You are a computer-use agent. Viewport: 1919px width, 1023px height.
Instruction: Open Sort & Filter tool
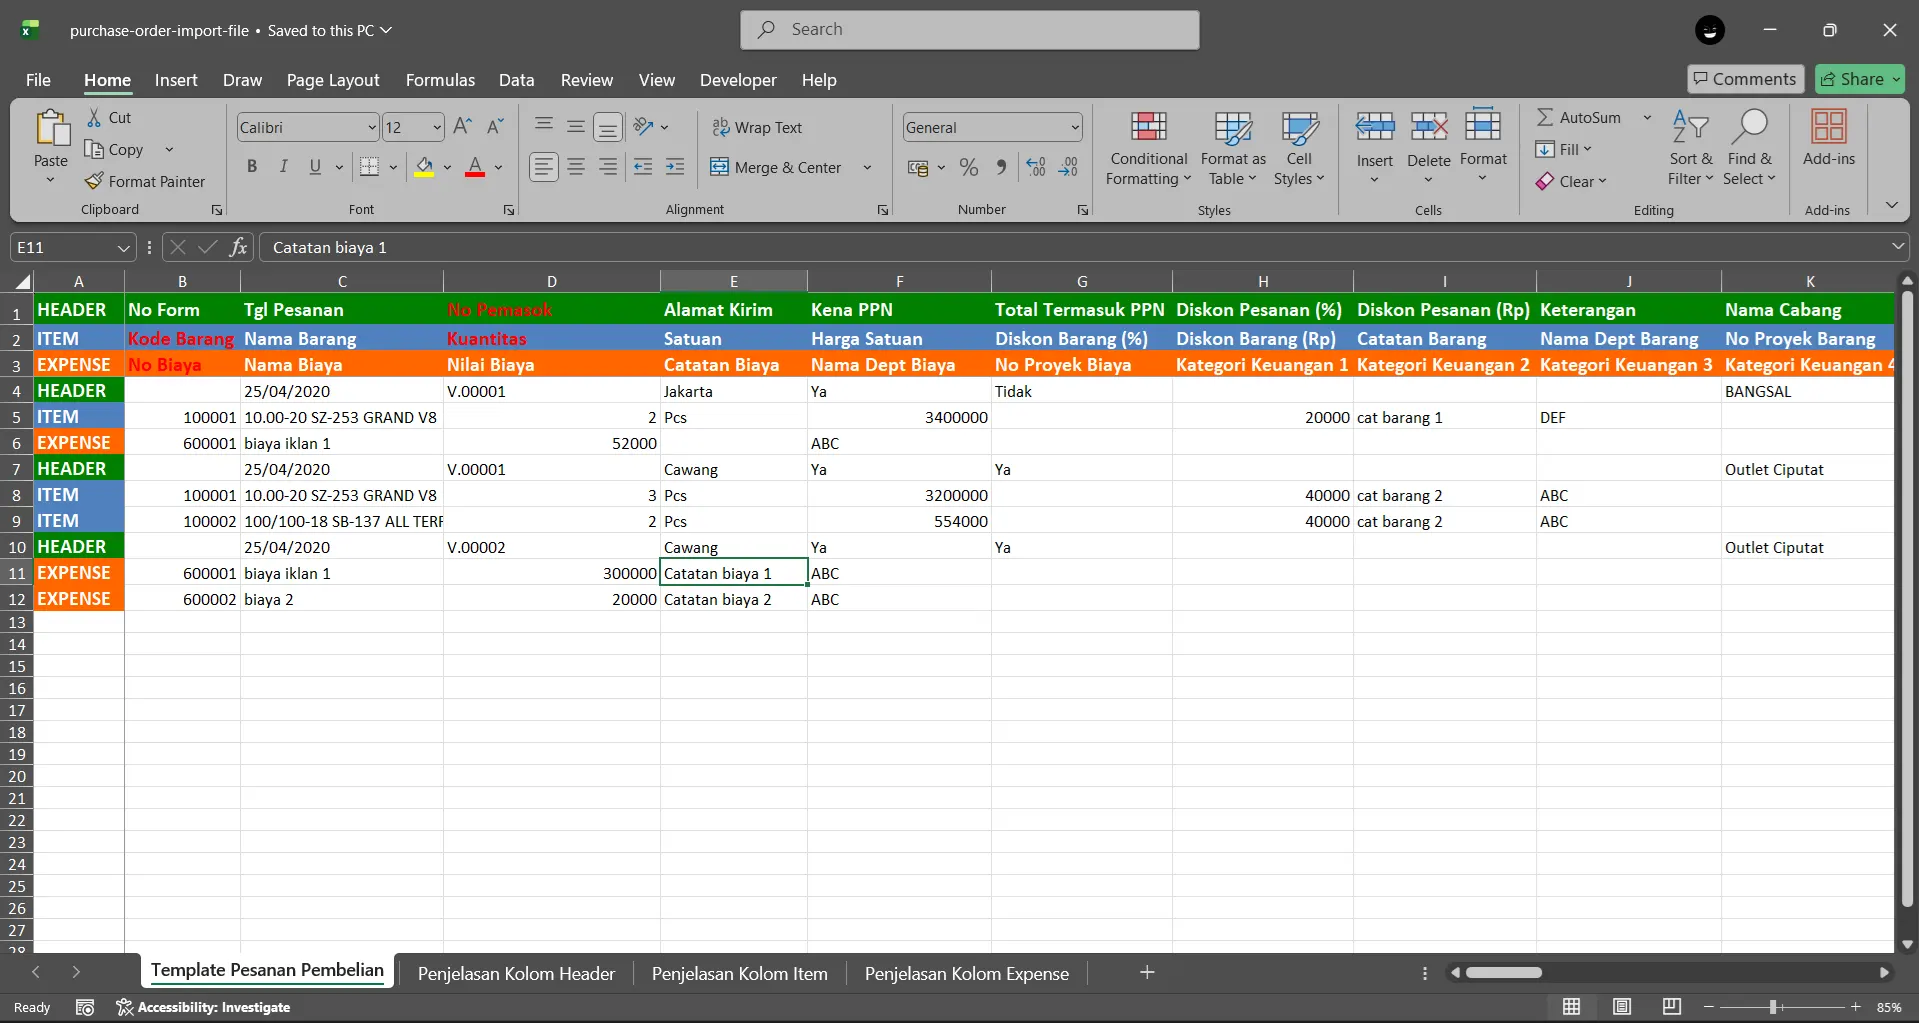[x=1690, y=148]
